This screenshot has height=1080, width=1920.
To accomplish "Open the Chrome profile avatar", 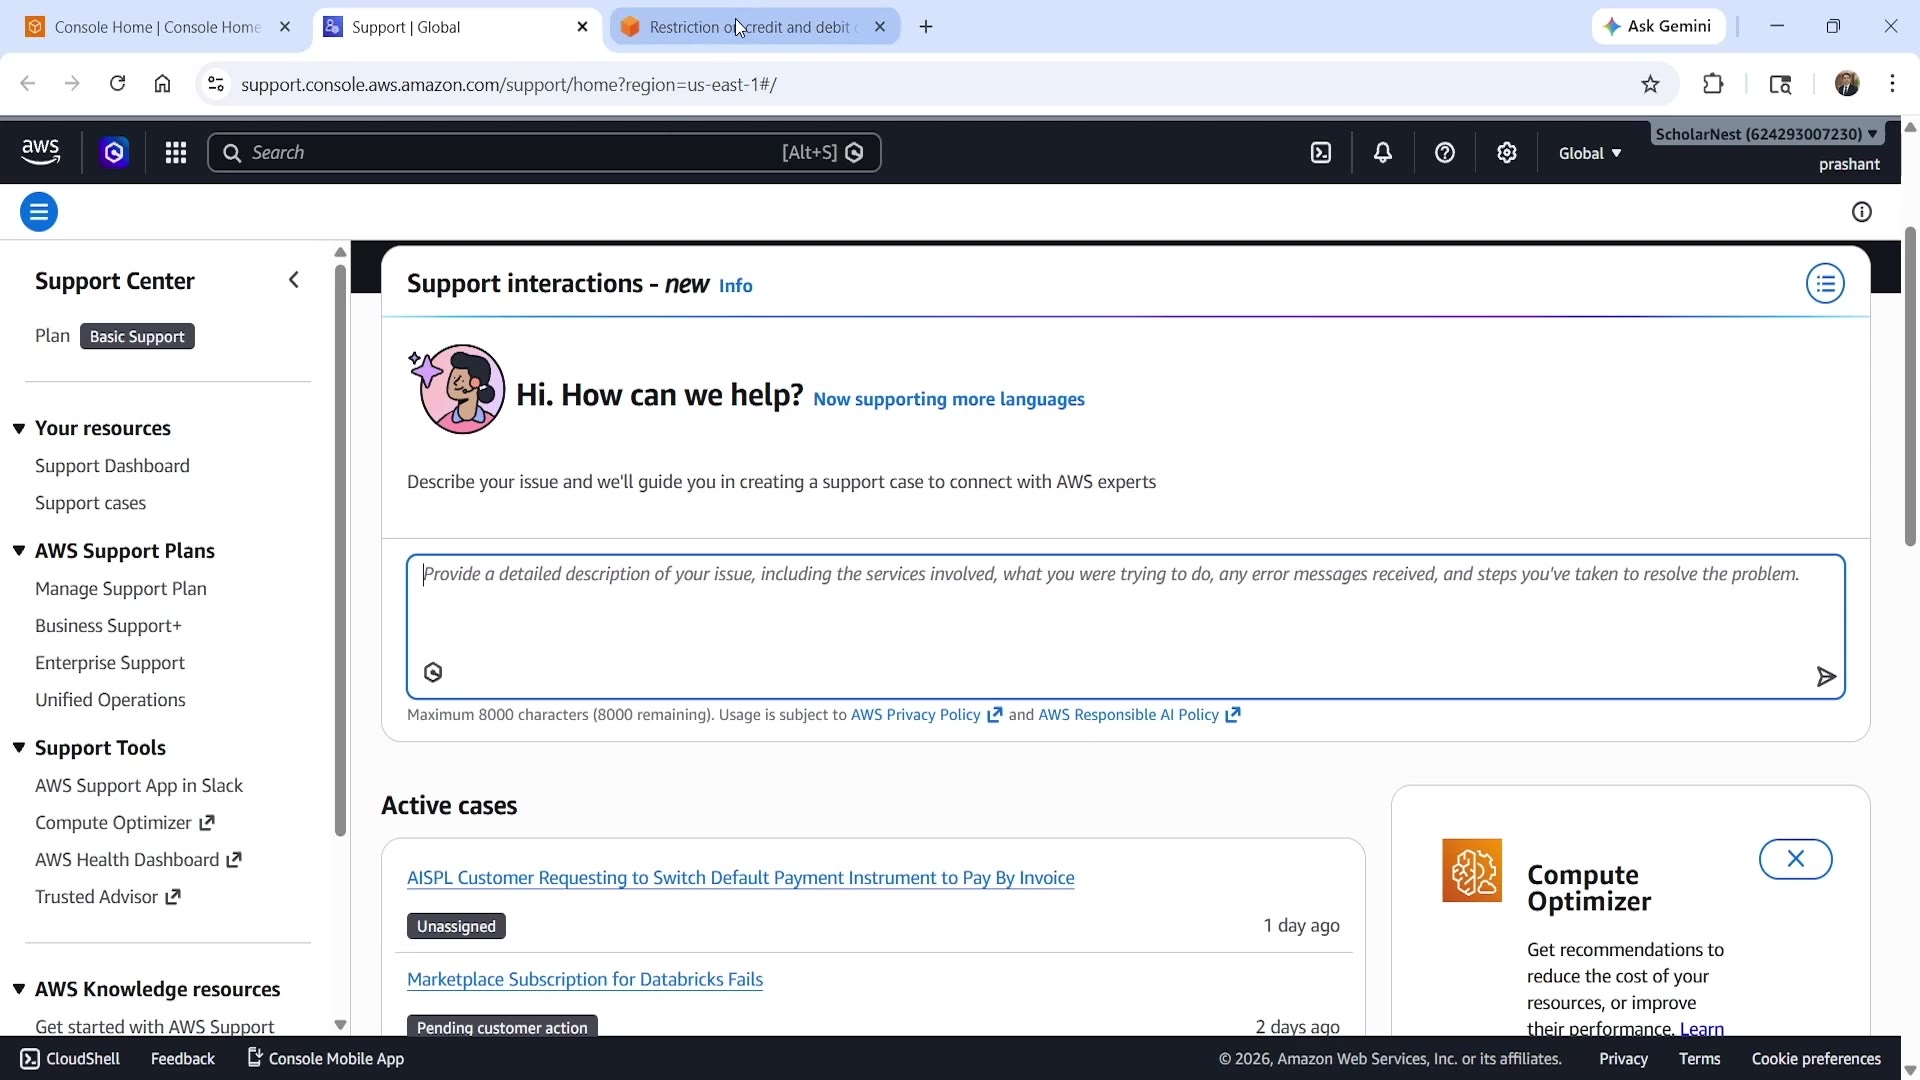I will (x=1847, y=84).
